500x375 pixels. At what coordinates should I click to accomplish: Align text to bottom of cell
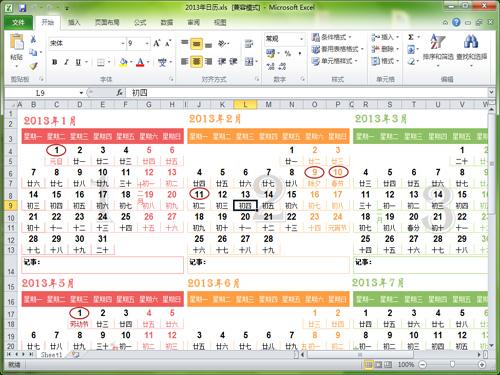[208, 44]
